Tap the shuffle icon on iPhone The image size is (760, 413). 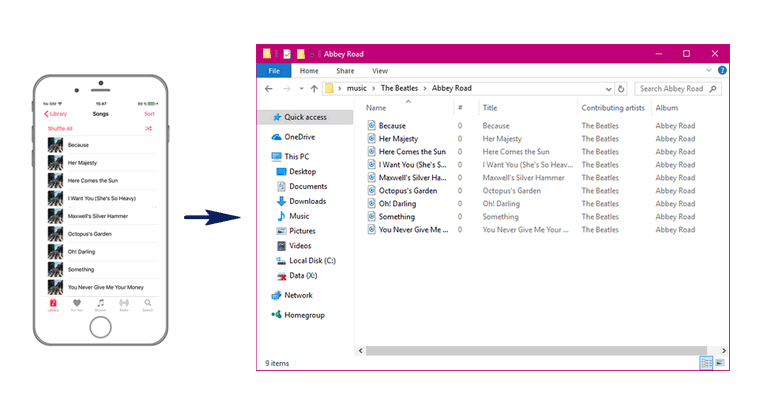[148, 128]
